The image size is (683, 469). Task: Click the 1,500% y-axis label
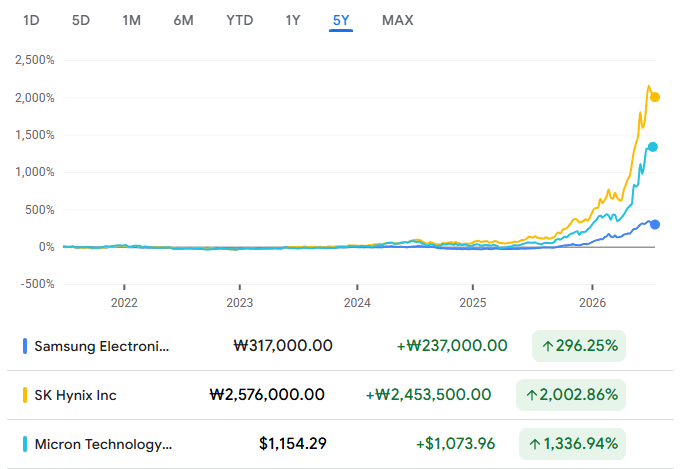tap(35, 135)
